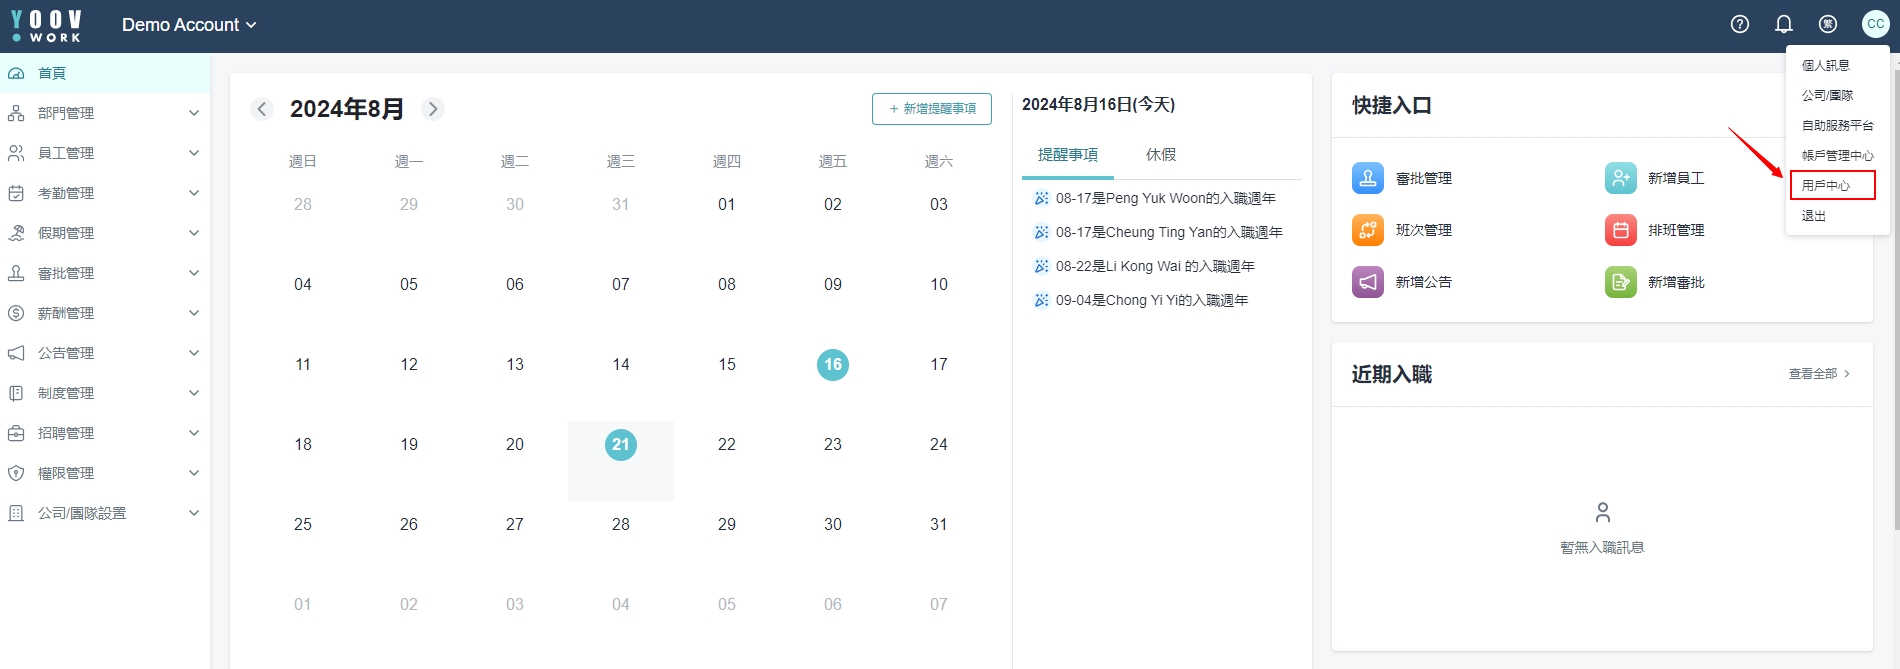The height and width of the screenshot is (669, 1900).
Task: Expand the Demo Account dropdown
Action: [189, 25]
